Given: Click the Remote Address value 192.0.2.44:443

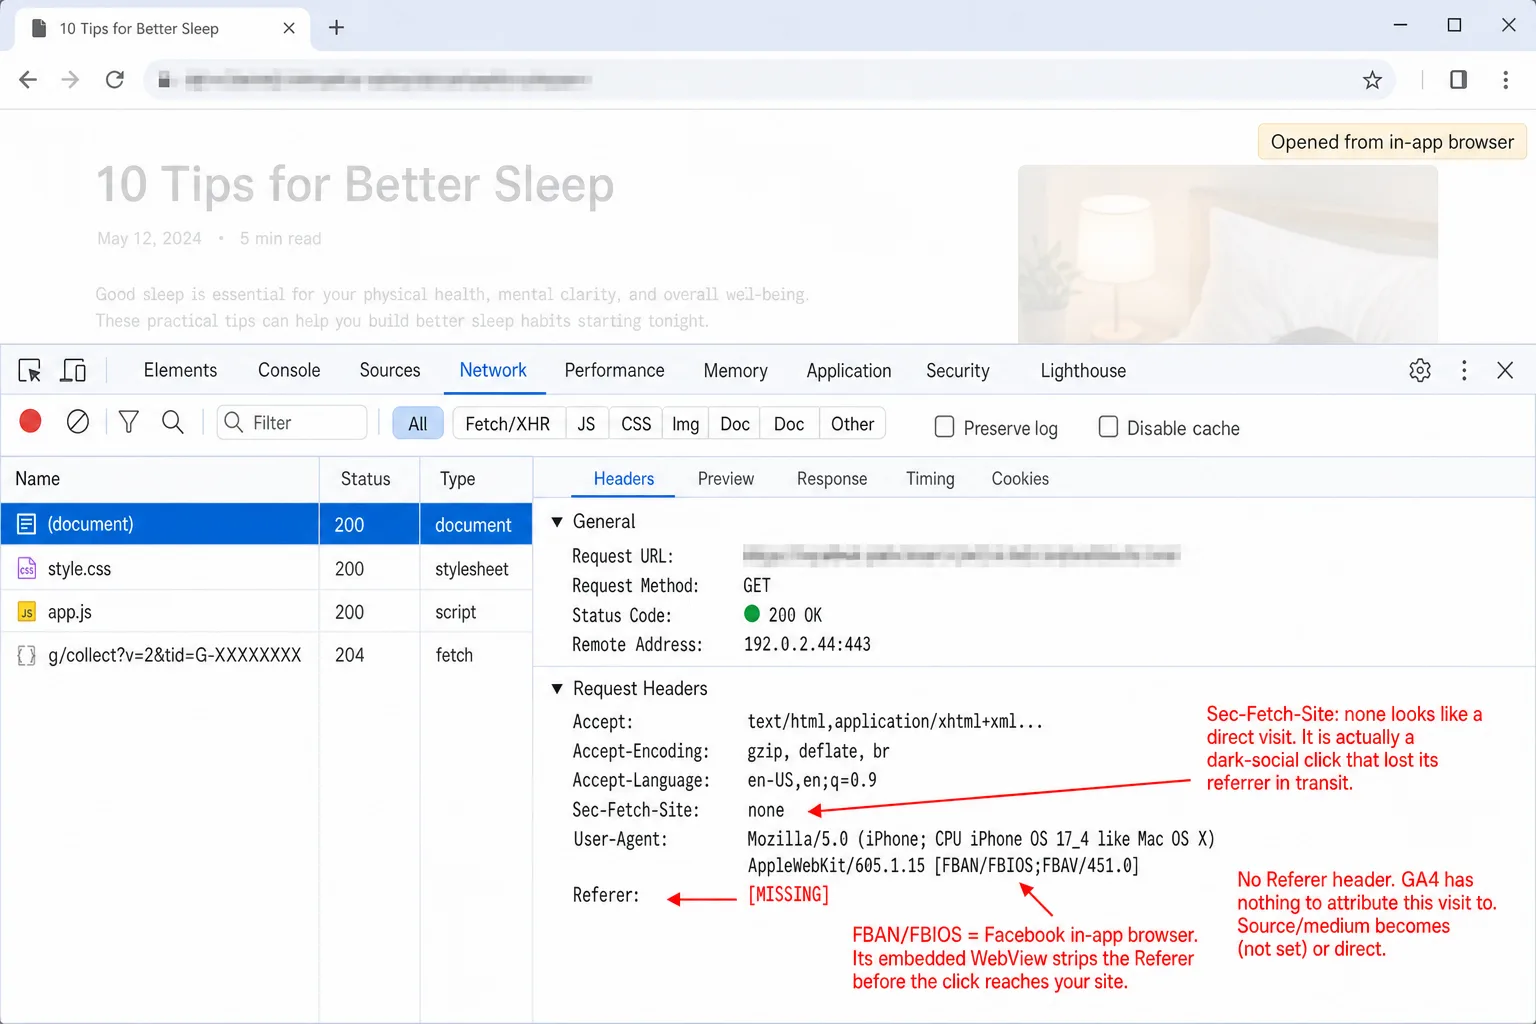Looking at the screenshot, I should (x=807, y=645).
